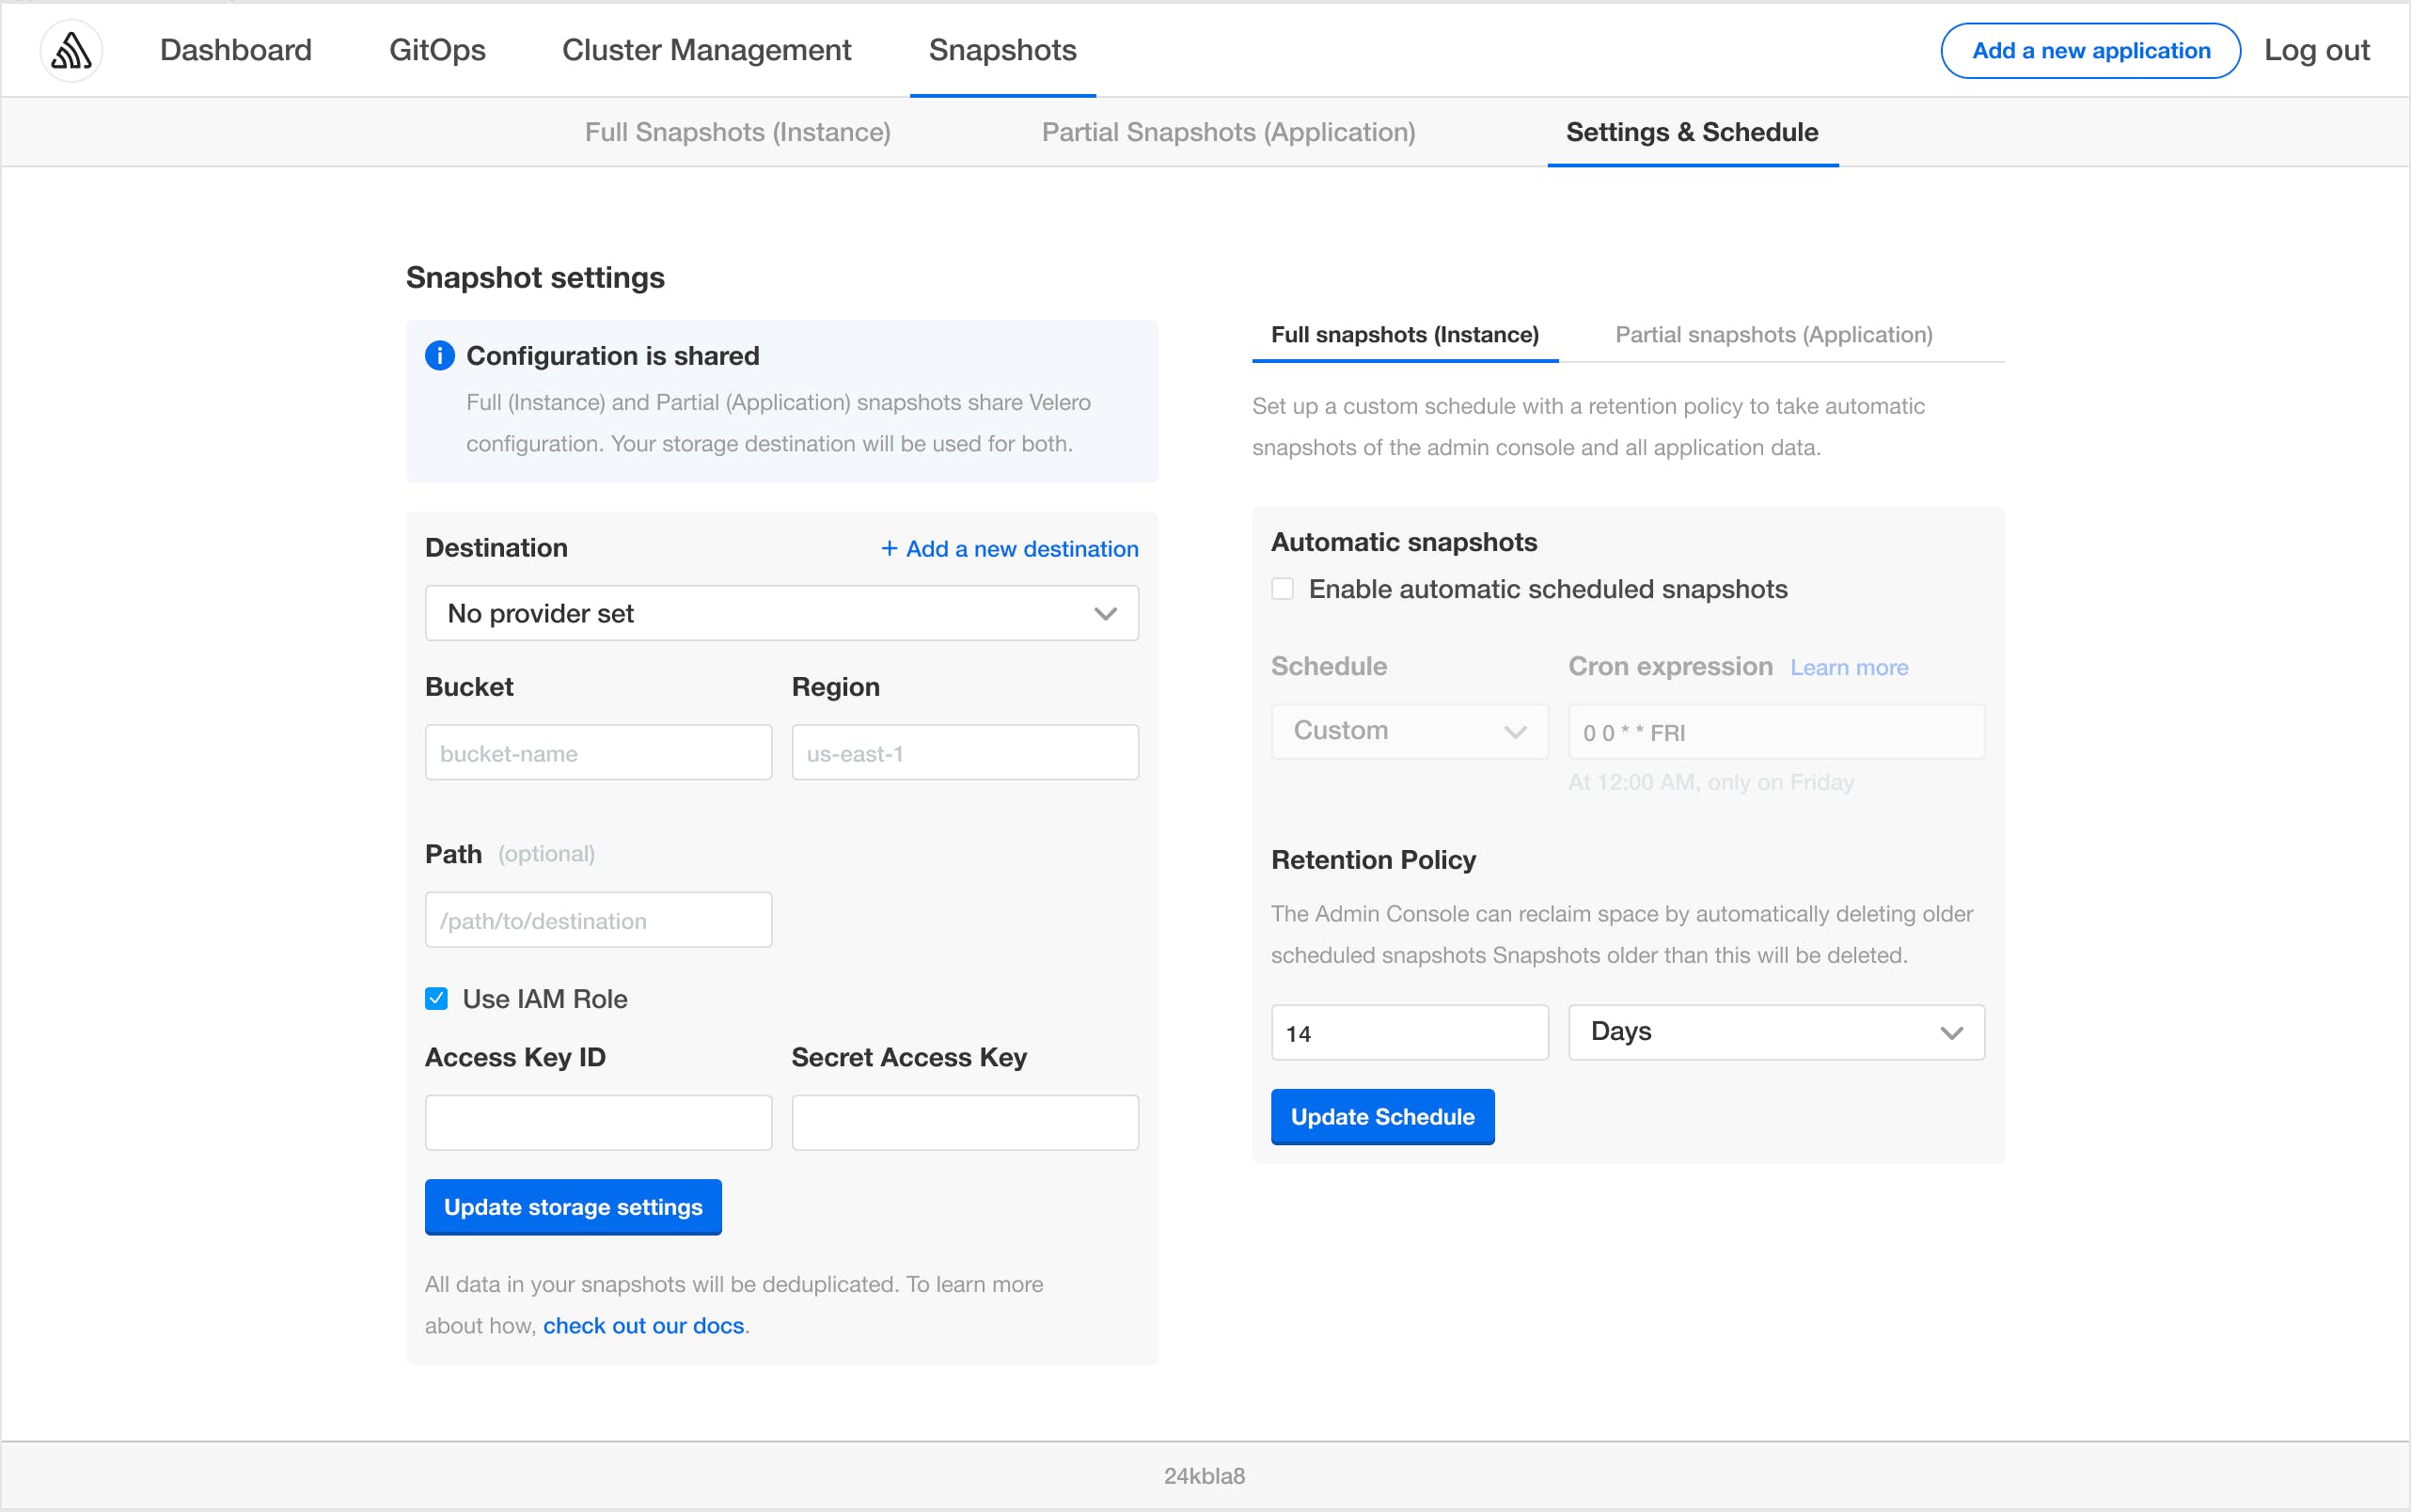This screenshot has height=1512, width=2411.
Task: Click the Update Schedule button
Action: (1381, 1116)
